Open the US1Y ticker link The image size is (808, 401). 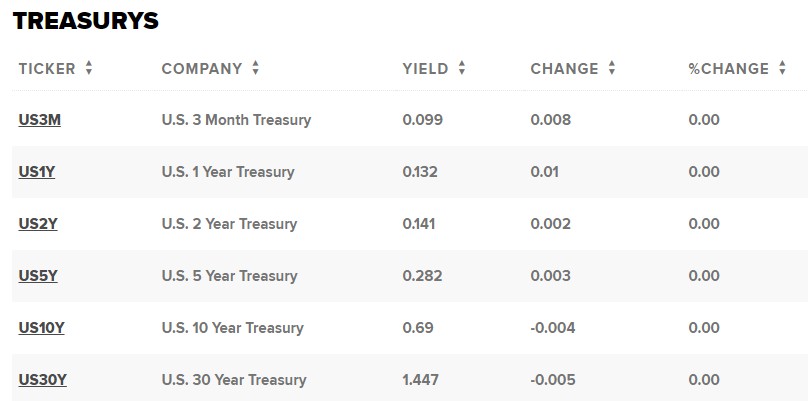37,172
